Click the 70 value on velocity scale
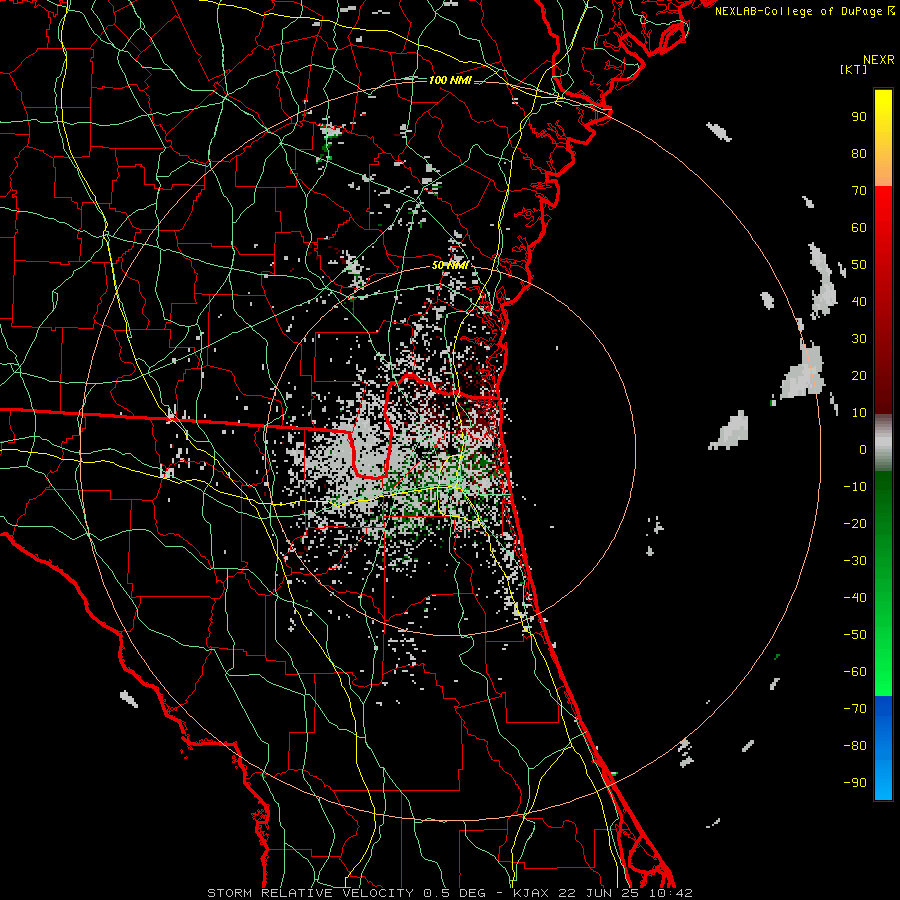This screenshot has height=900, width=900. coord(859,191)
